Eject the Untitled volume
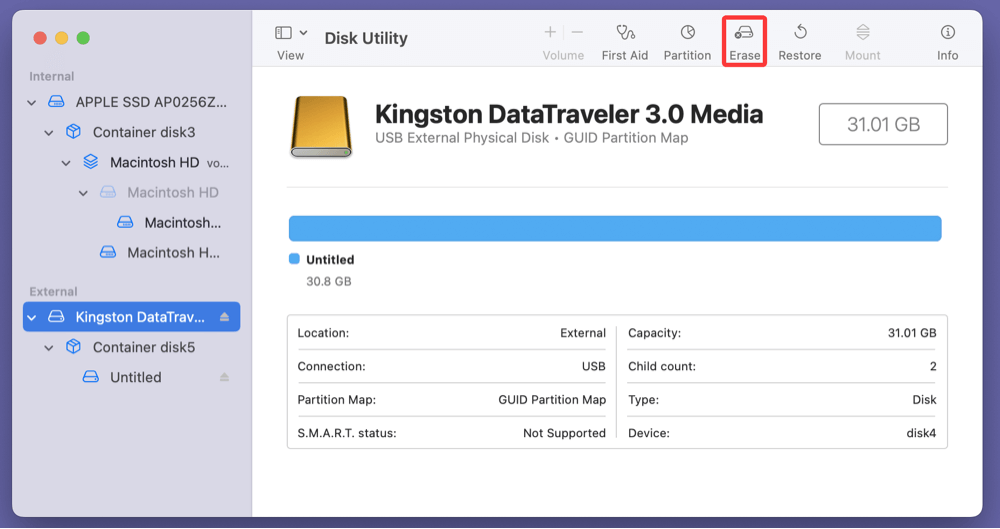This screenshot has height=529, width=1000. [x=224, y=377]
